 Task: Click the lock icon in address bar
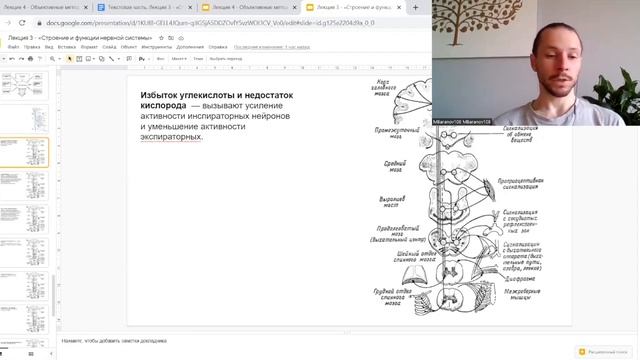39,23
